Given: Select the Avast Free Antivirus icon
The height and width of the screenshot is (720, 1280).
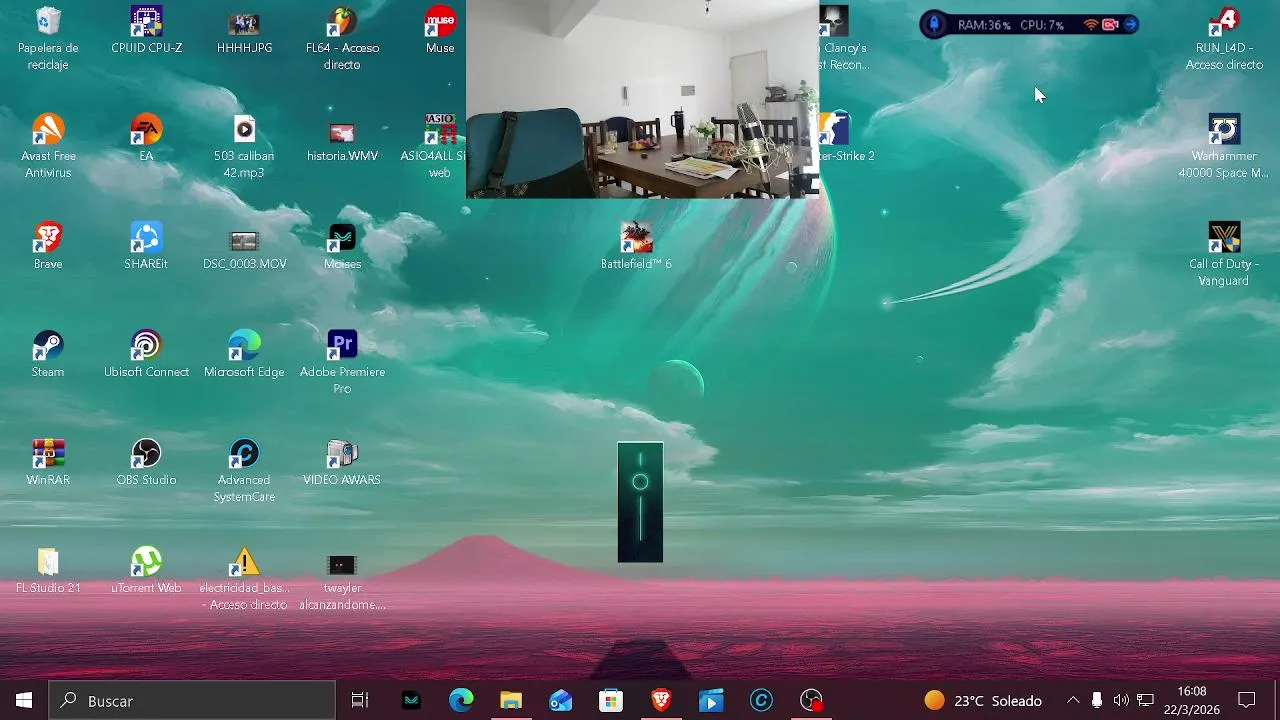Looking at the screenshot, I should 48,145.
